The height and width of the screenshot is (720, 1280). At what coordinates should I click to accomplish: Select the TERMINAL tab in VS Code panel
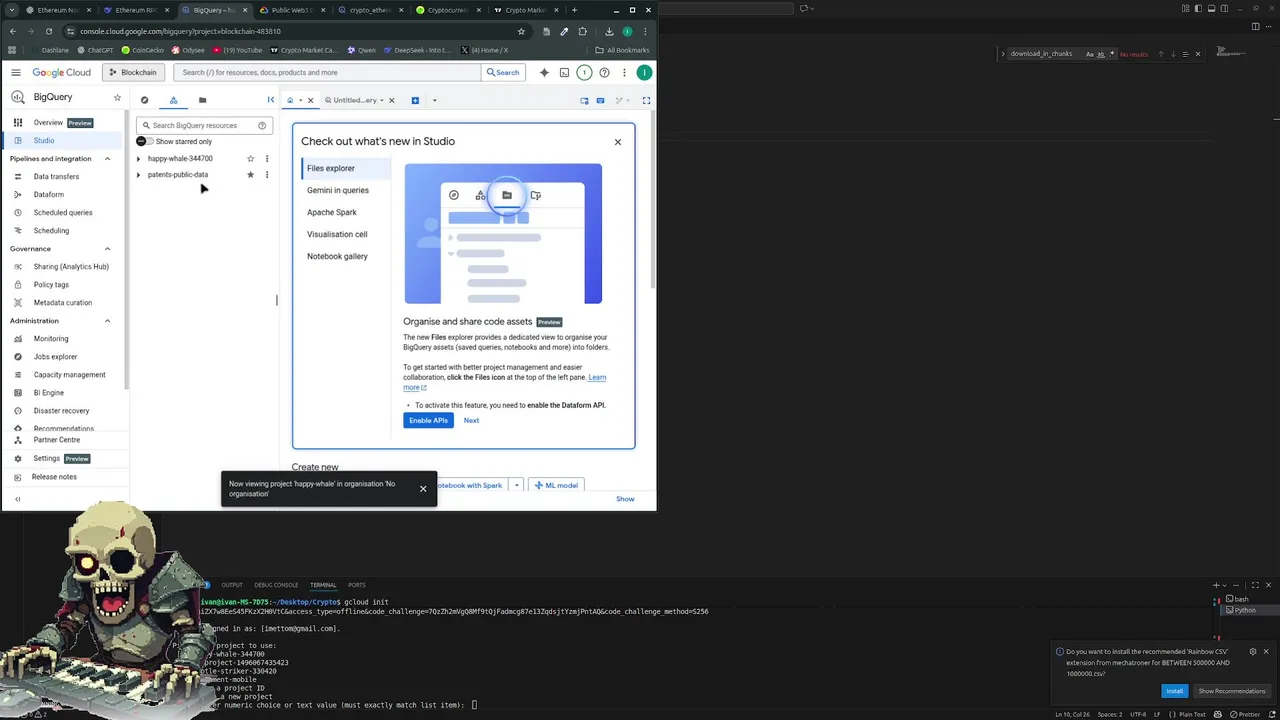point(323,585)
